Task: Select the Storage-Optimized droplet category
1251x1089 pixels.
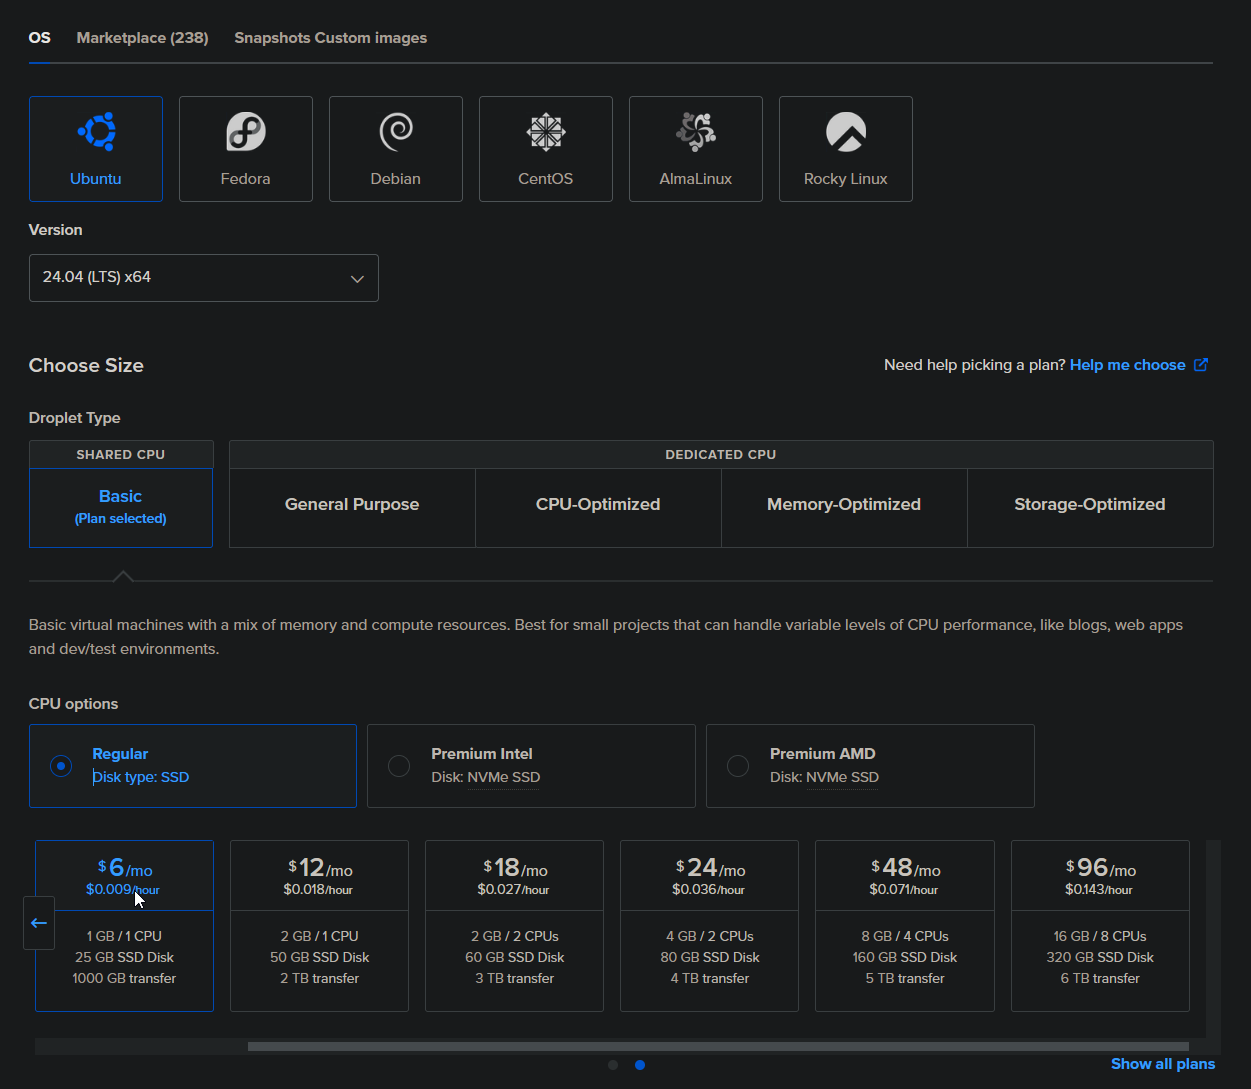Action: coord(1089,504)
